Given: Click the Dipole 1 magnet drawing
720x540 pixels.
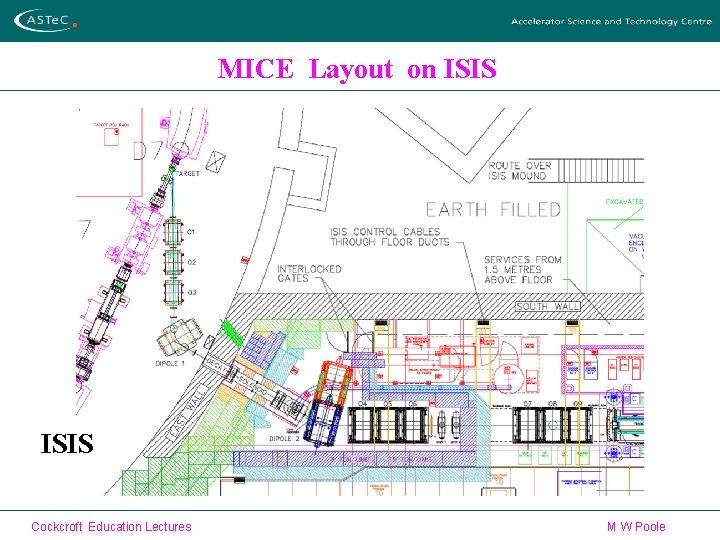Looking at the screenshot, I should pos(180,337).
